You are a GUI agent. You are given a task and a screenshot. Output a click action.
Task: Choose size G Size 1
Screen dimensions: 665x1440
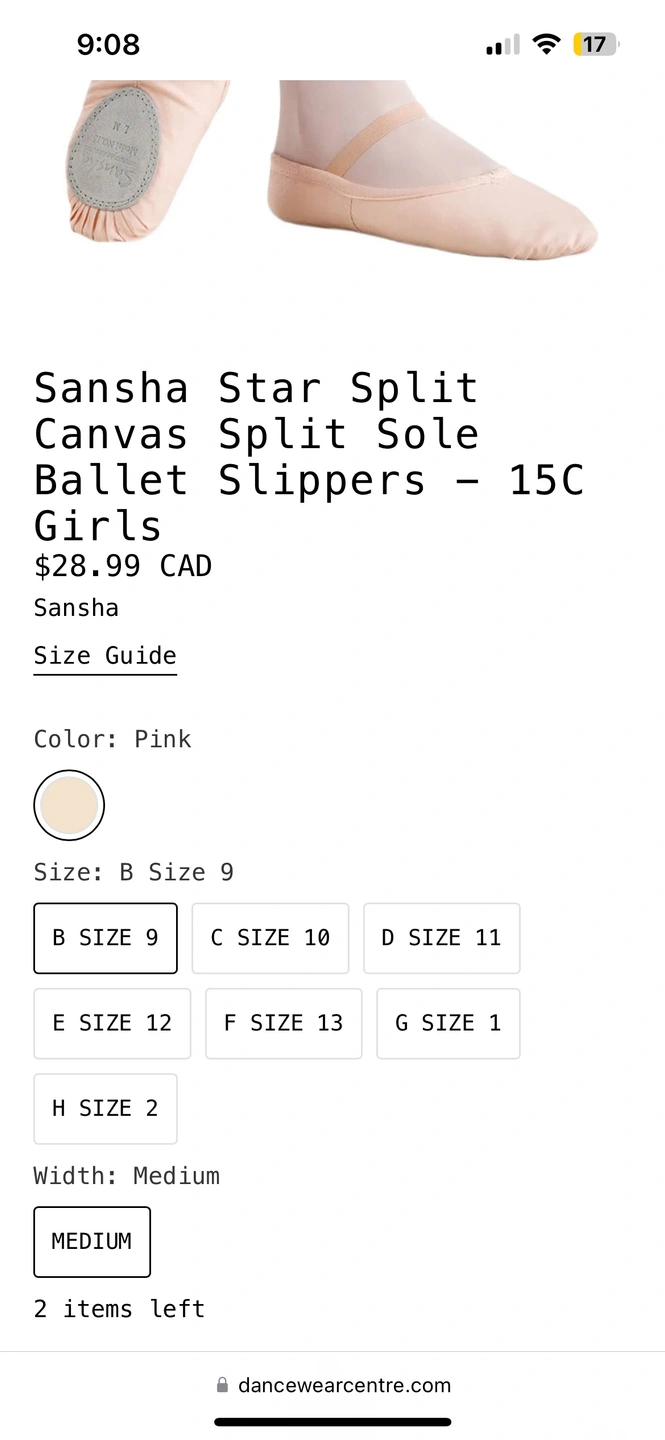[448, 1023]
